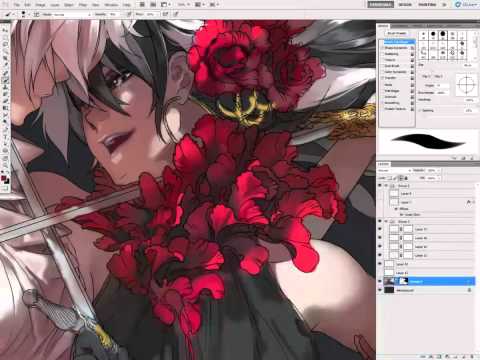Show more workspaces via double-arrow
Viewport: 480px width, 360px height.
tap(444, 5)
